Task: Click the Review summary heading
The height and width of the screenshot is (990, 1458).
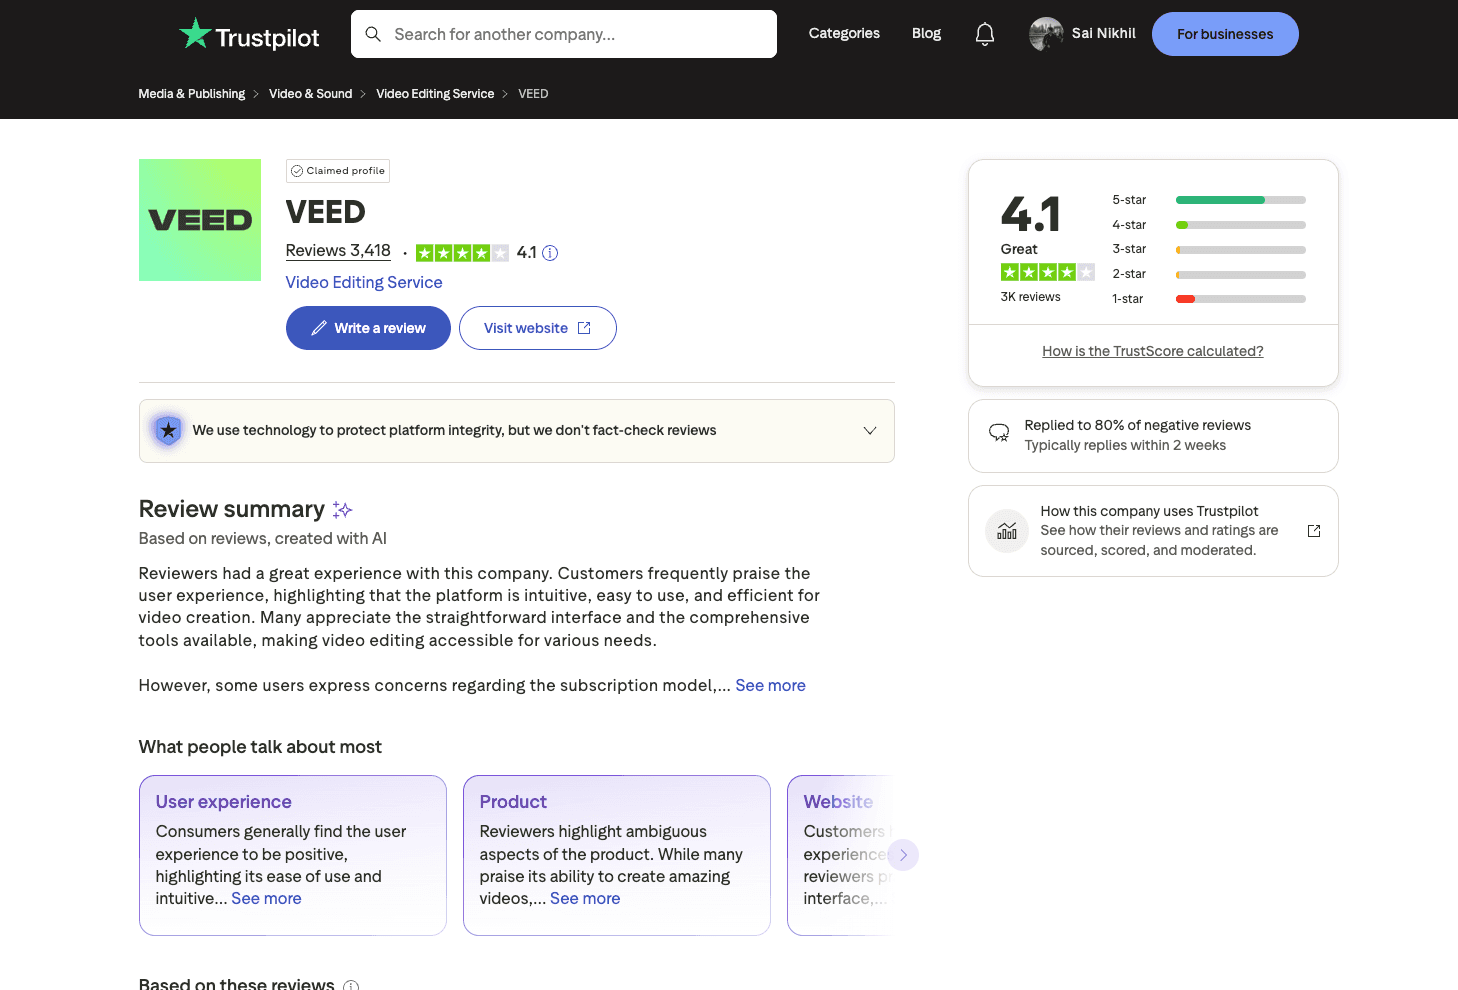Action: [232, 509]
